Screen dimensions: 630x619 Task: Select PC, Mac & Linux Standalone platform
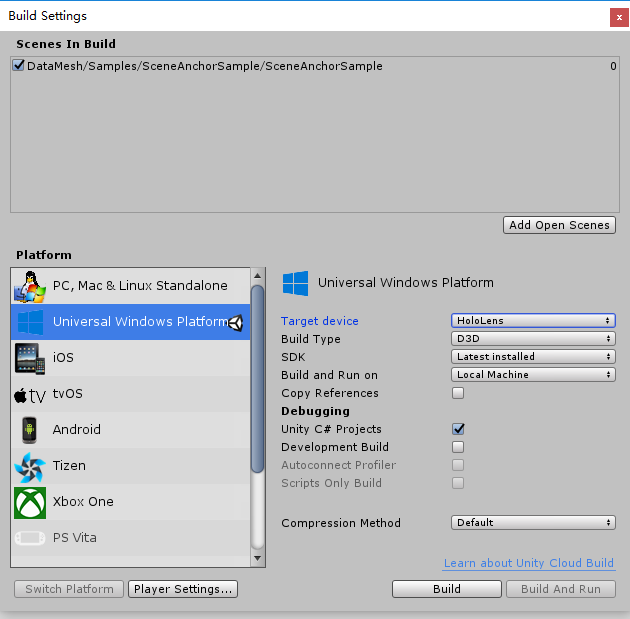[130, 286]
